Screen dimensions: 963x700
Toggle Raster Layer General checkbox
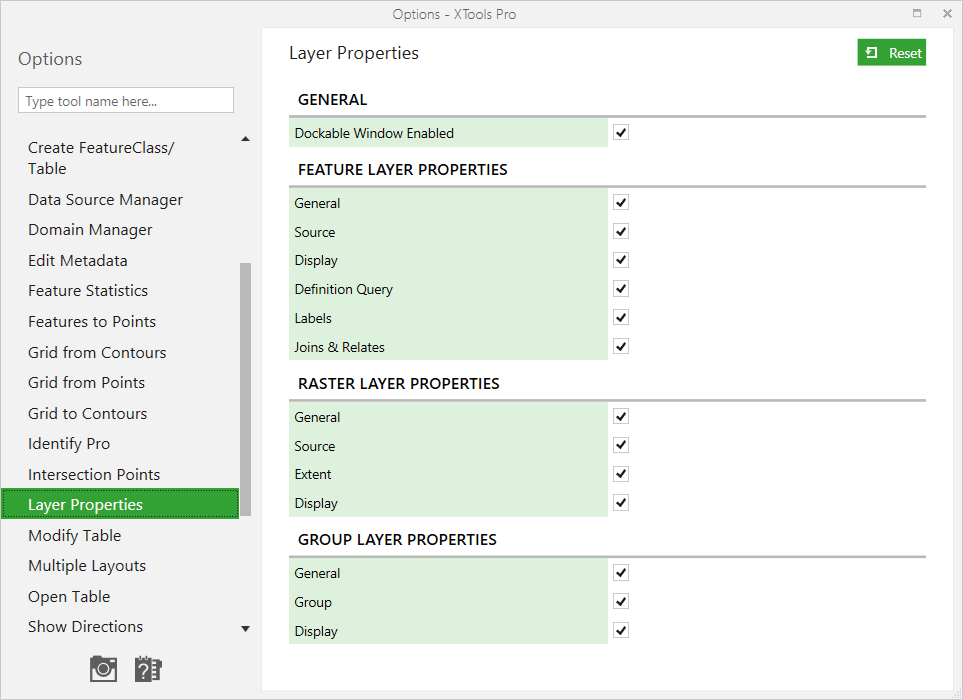621,416
